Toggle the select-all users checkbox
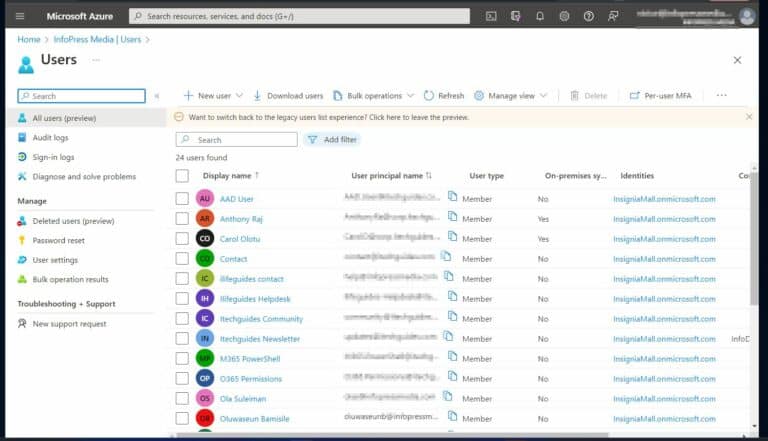Viewport: 768px width, 441px height. 182,175
